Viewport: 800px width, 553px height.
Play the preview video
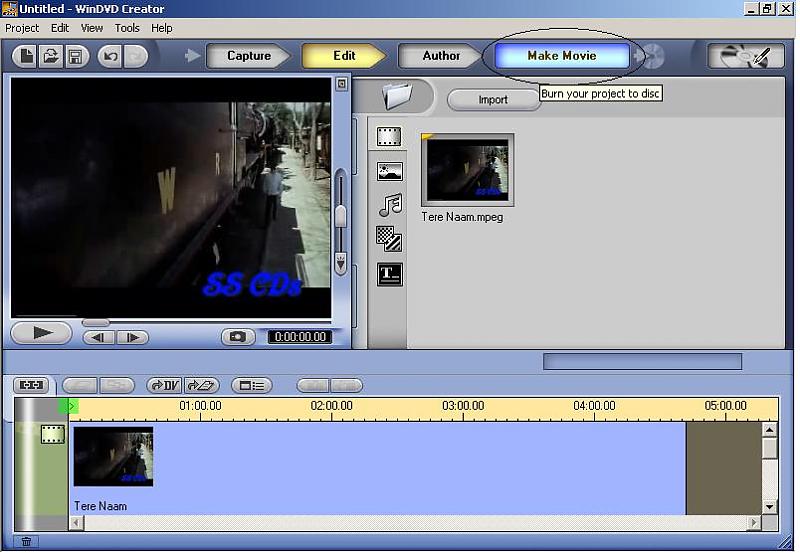41,334
